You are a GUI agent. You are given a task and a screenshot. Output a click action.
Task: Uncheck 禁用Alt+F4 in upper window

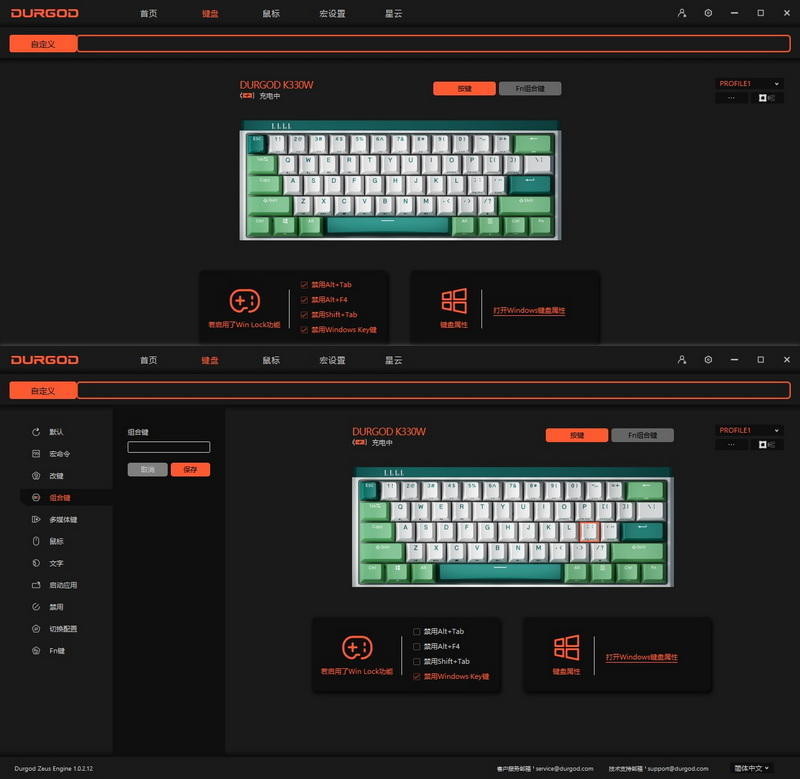coord(304,299)
